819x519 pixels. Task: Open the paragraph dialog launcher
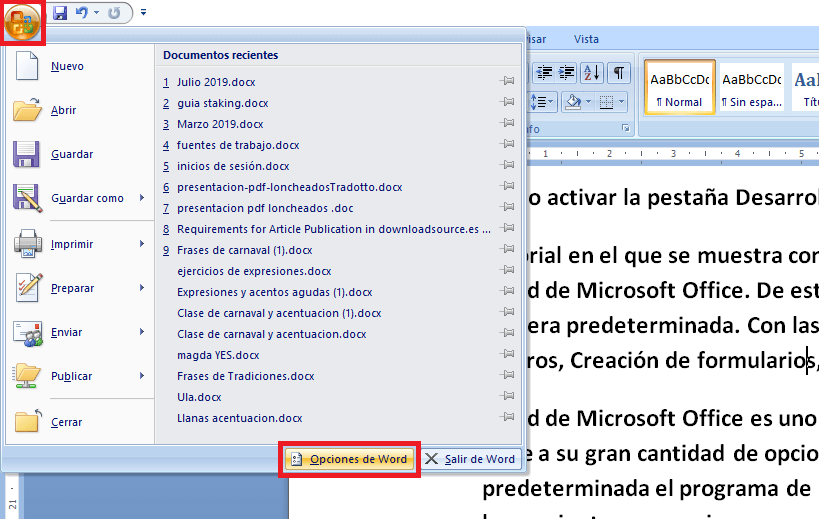626,128
